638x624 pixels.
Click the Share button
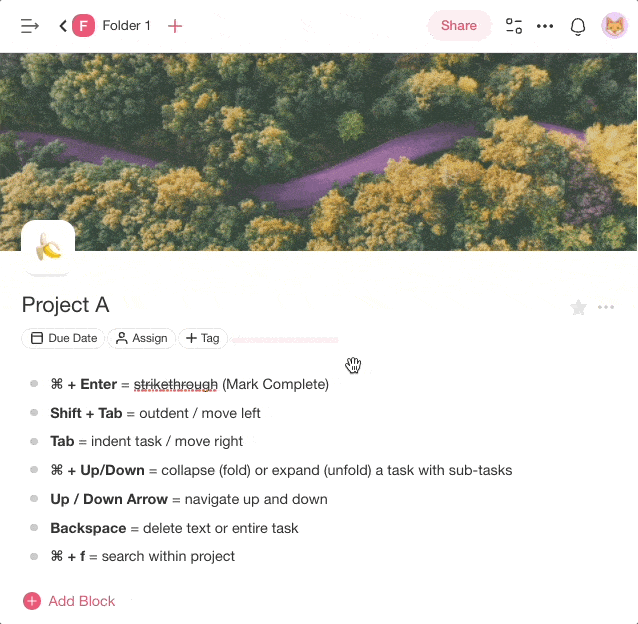(x=459, y=26)
